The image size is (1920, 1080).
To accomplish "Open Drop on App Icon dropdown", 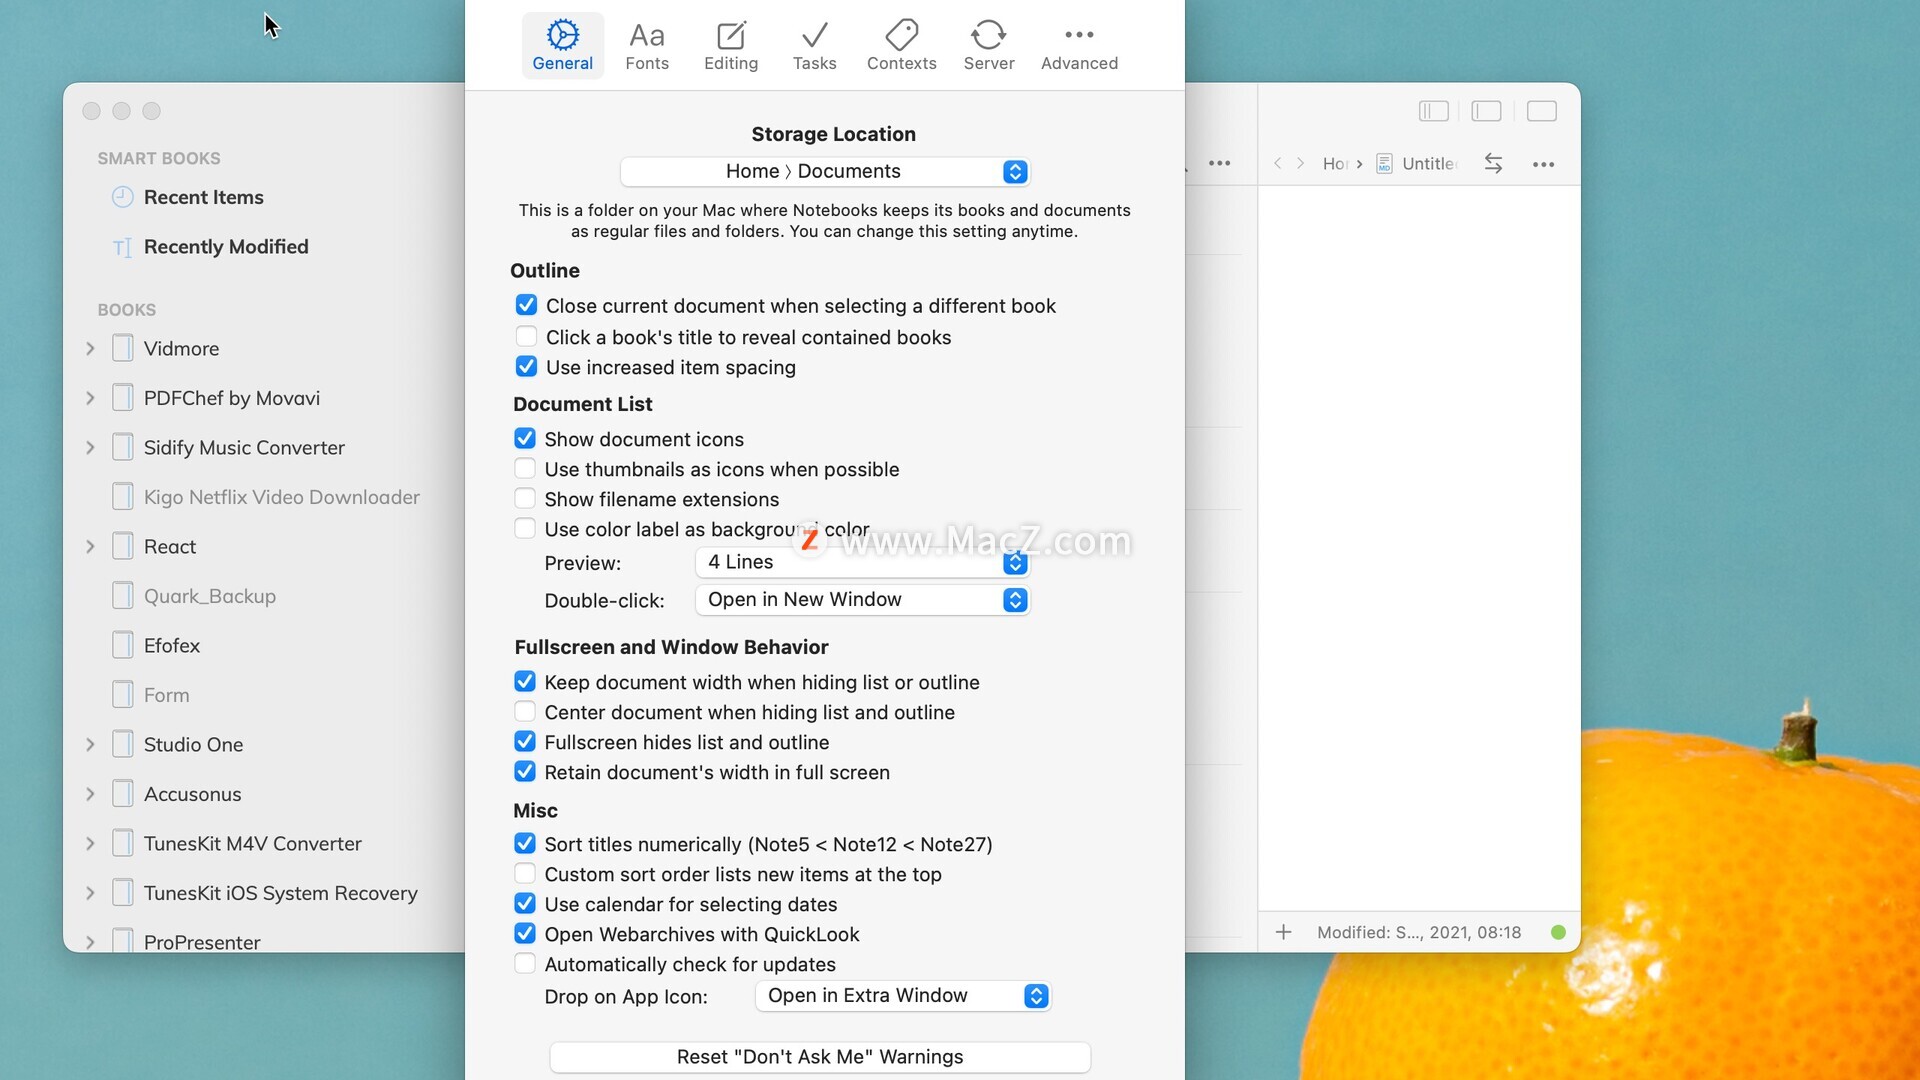I will (903, 996).
